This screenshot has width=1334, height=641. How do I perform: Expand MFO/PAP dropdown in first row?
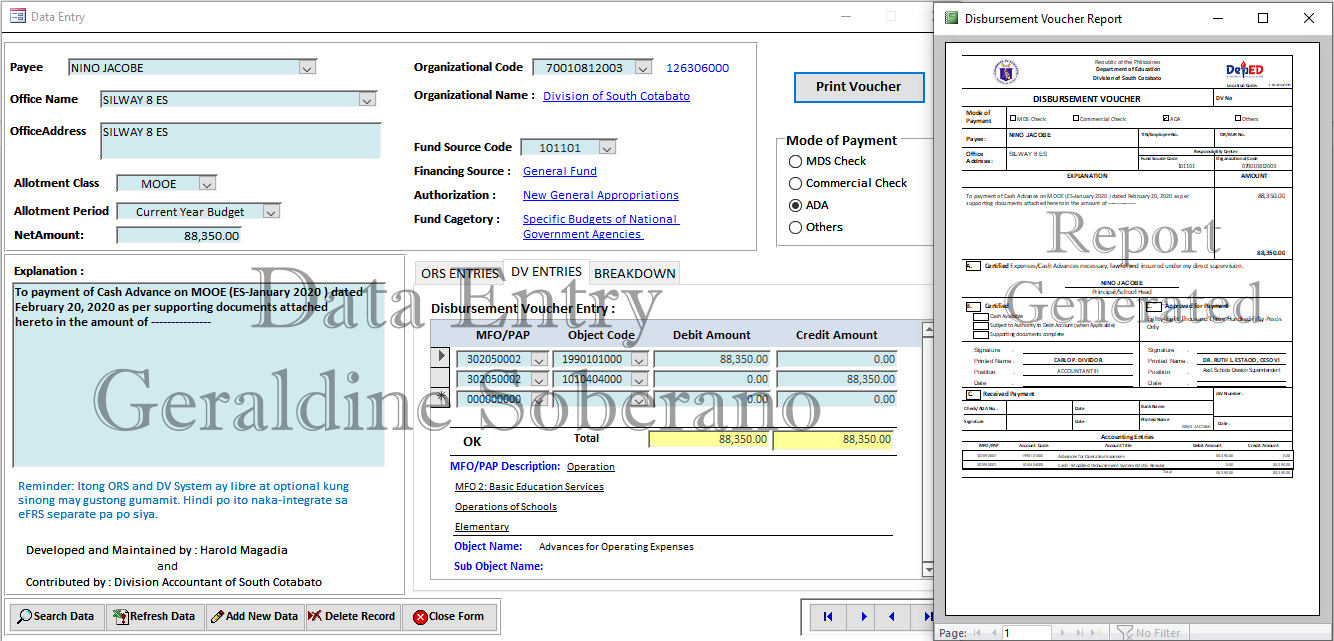[x=539, y=359]
